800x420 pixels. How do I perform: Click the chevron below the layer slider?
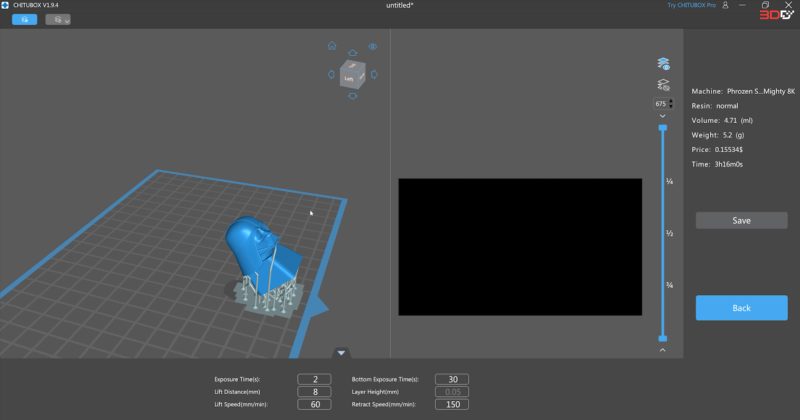tap(662, 350)
